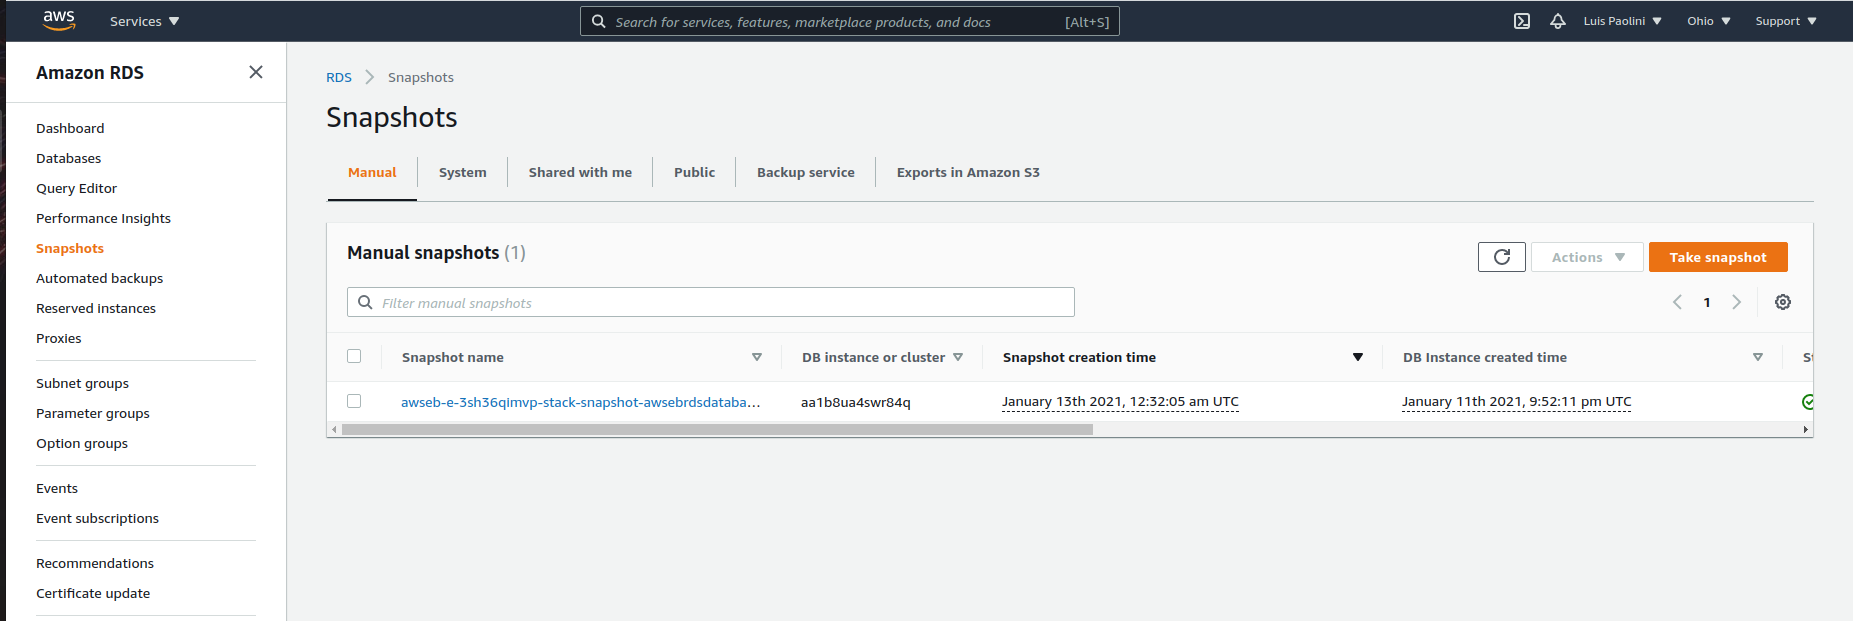
Task: Open the Ohio region selector
Action: [x=1708, y=21]
